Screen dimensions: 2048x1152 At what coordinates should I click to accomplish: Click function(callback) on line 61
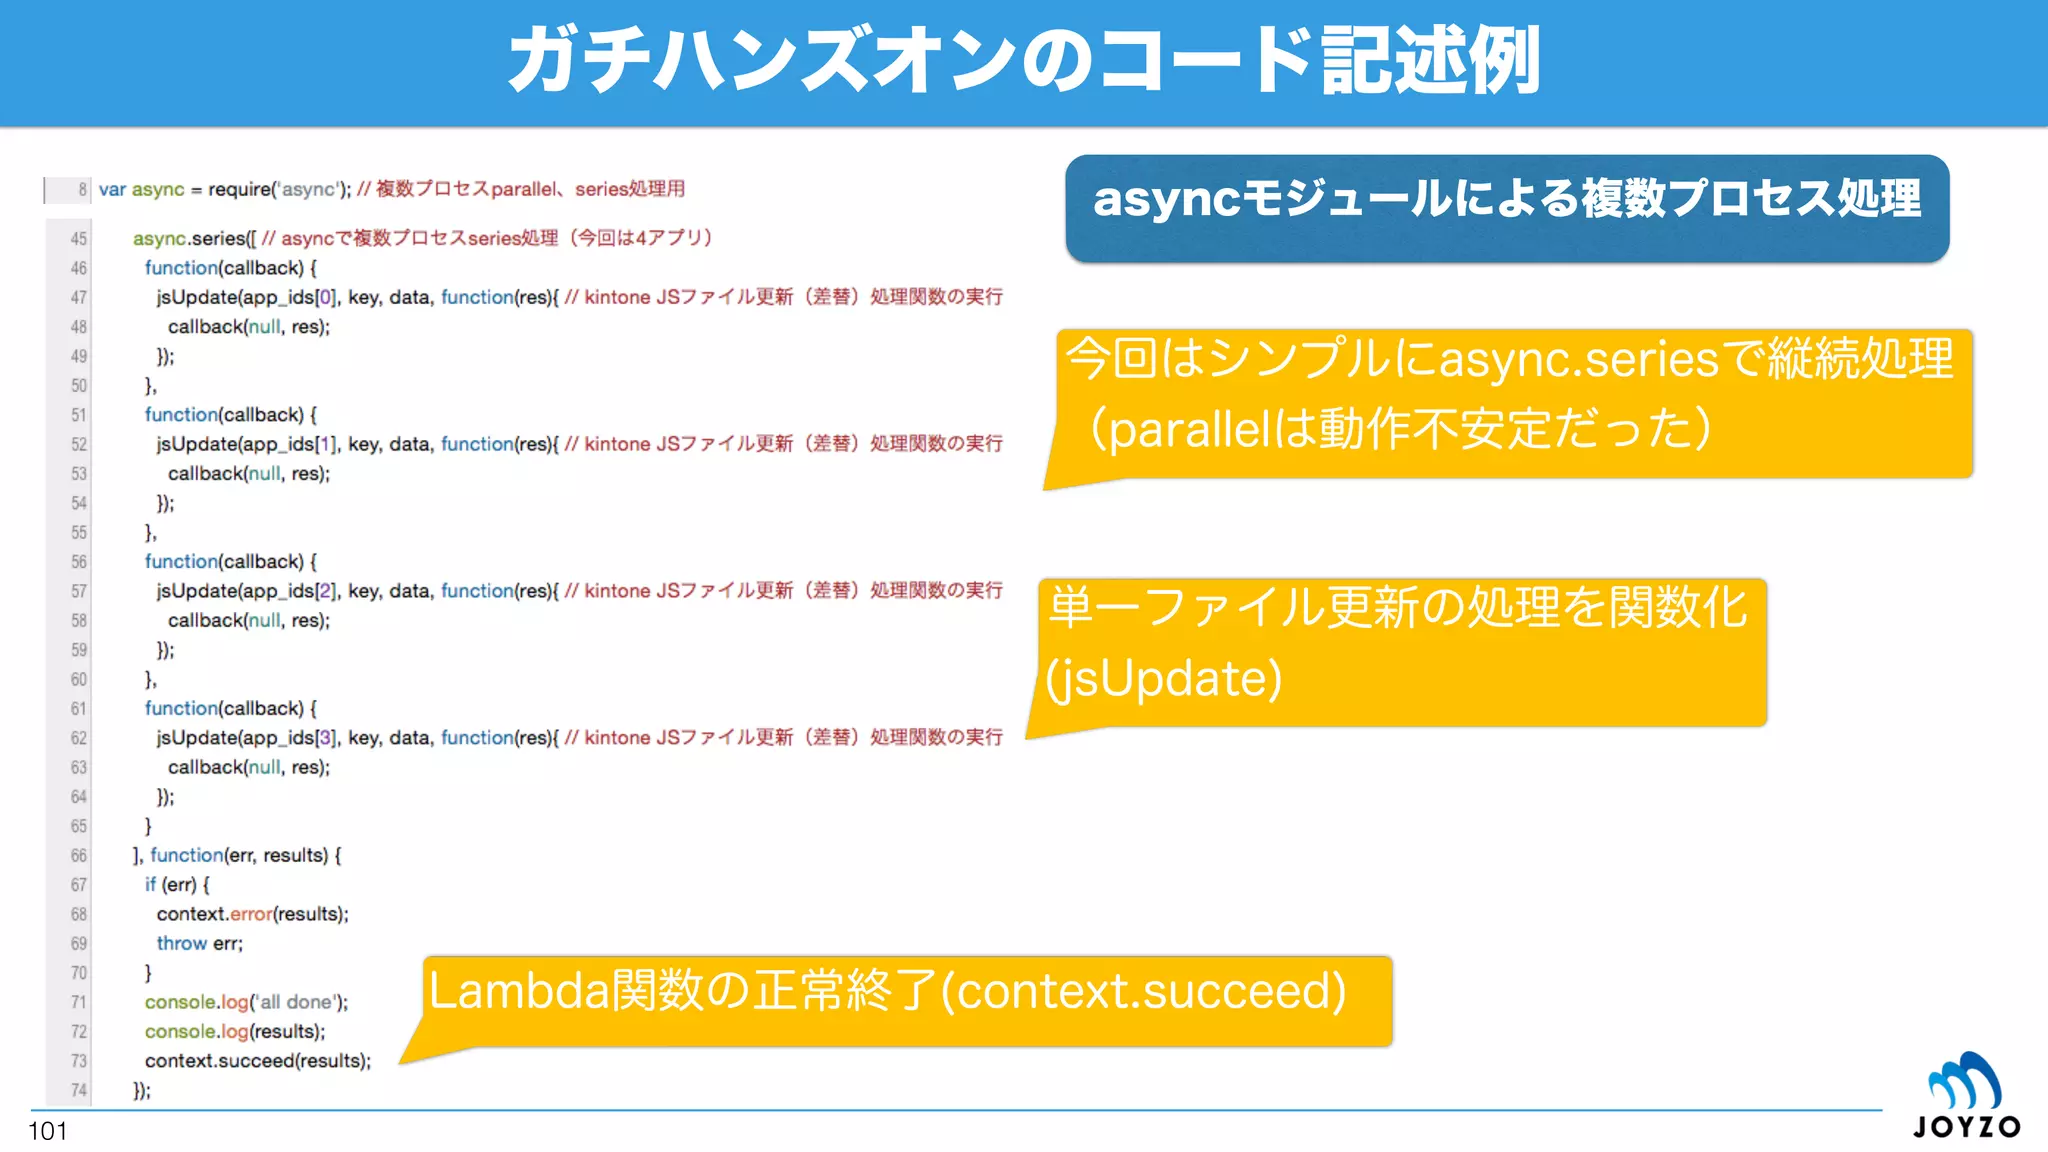click(230, 709)
